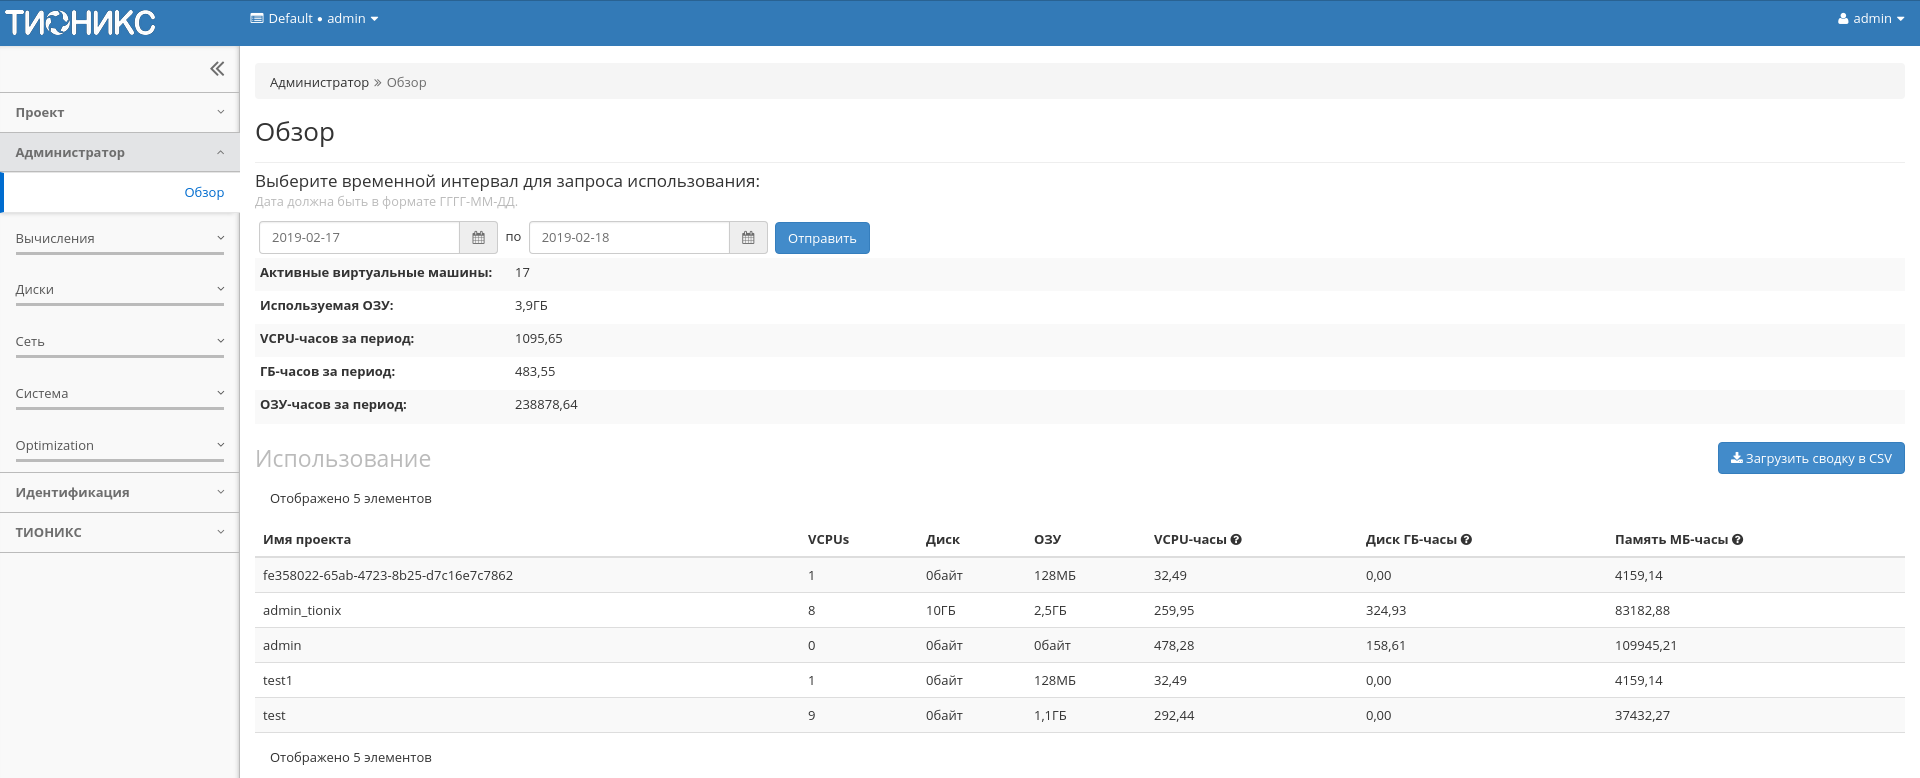Expand the Сеть menu group
Screen dimensions: 1920x778
click(119, 342)
